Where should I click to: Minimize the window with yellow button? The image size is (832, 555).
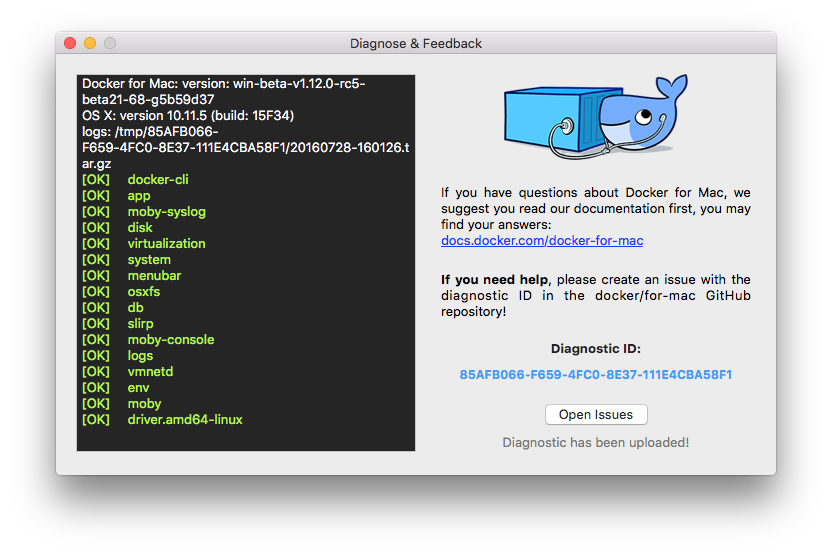click(90, 43)
